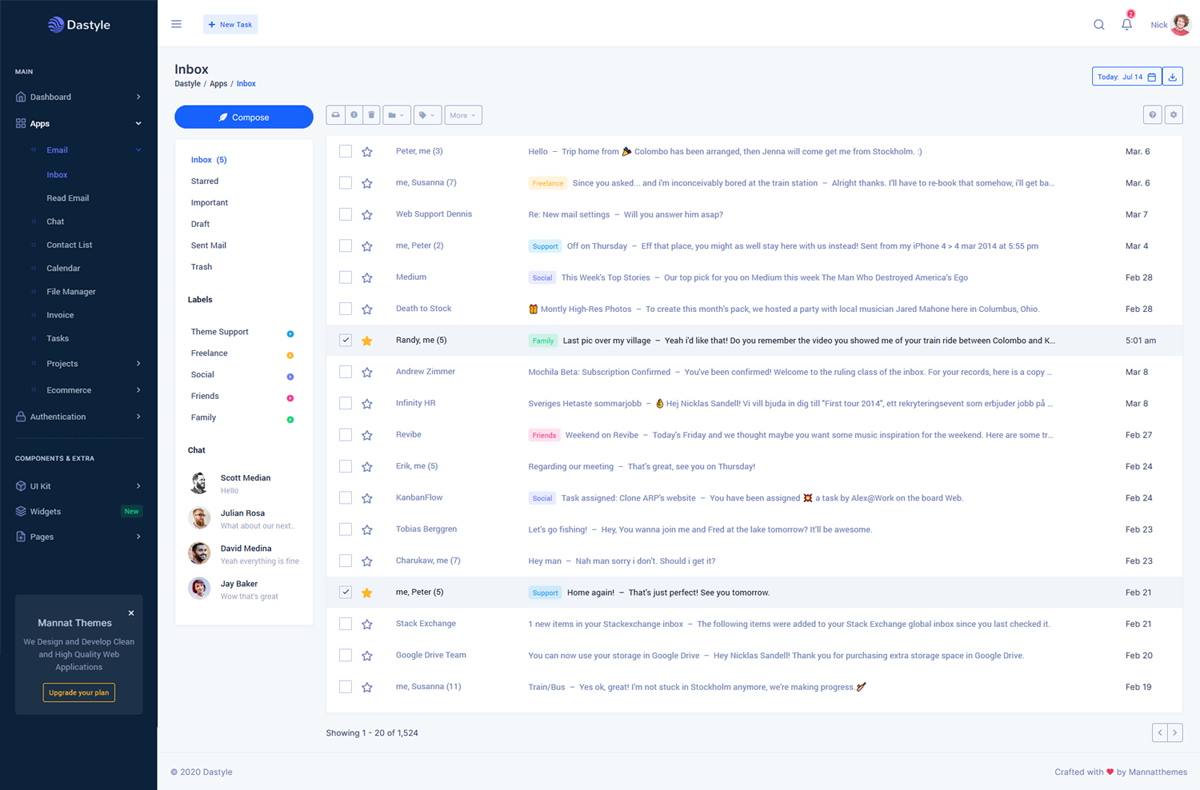Screen dimensions: 1200x790
Task: Open the tag label dropdown in toolbar
Action: point(427,116)
